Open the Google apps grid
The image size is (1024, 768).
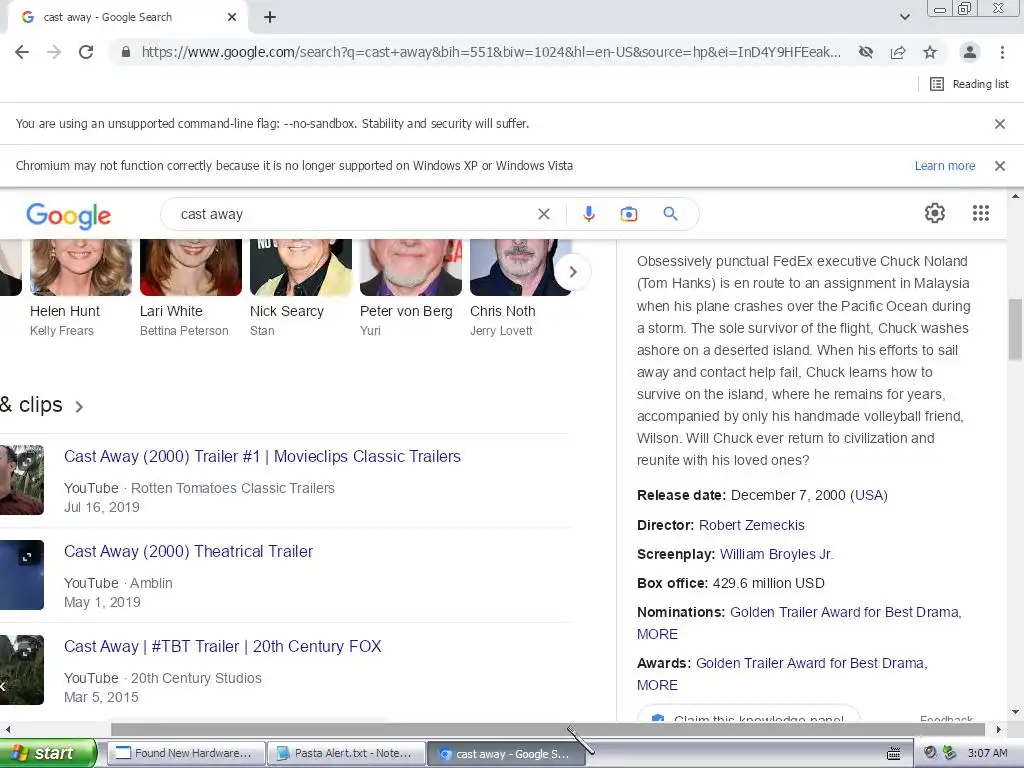coord(980,213)
